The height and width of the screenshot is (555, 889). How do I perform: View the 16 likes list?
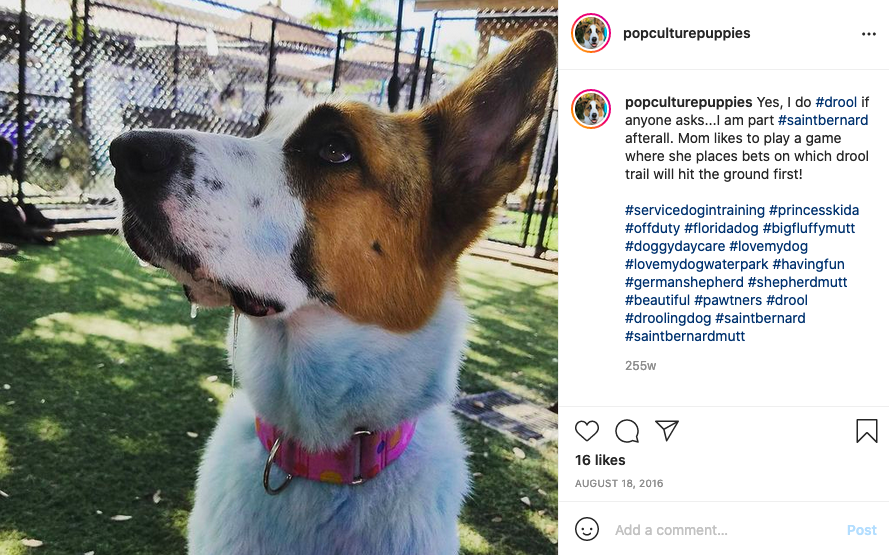600,460
